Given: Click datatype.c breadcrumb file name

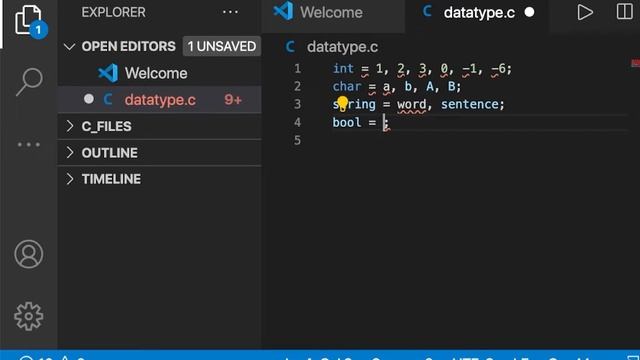Looking at the screenshot, I should pyautogui.click(x=342, y=47).
